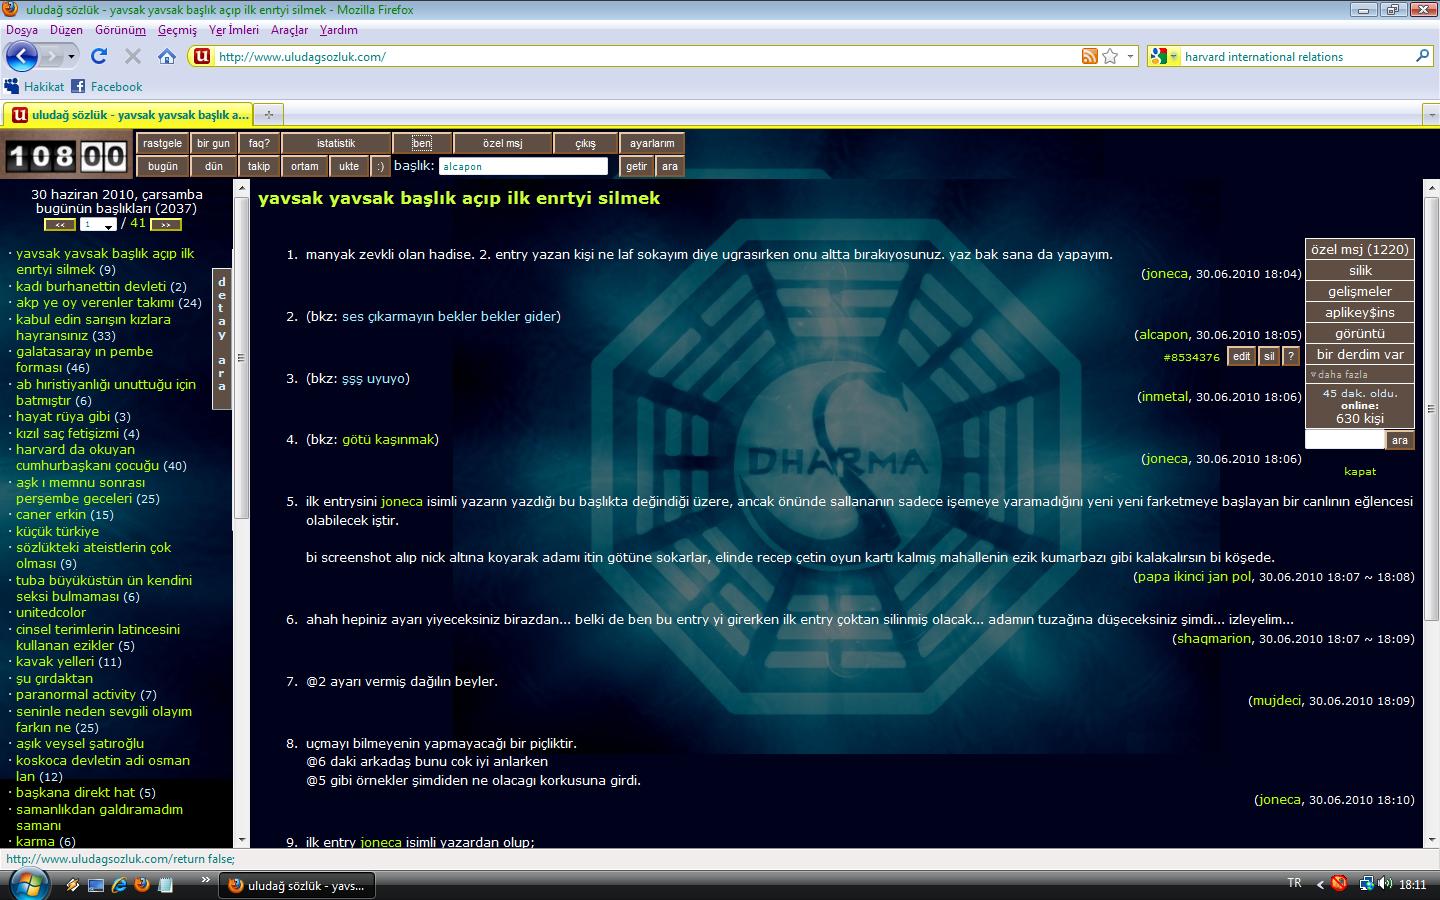
Task: Go to the browser Home page icon
Action: (x=167, y=57)
